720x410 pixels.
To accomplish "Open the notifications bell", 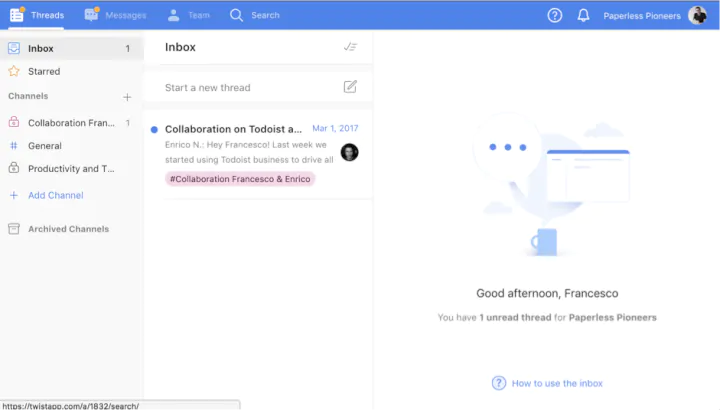I will [583, 16].
